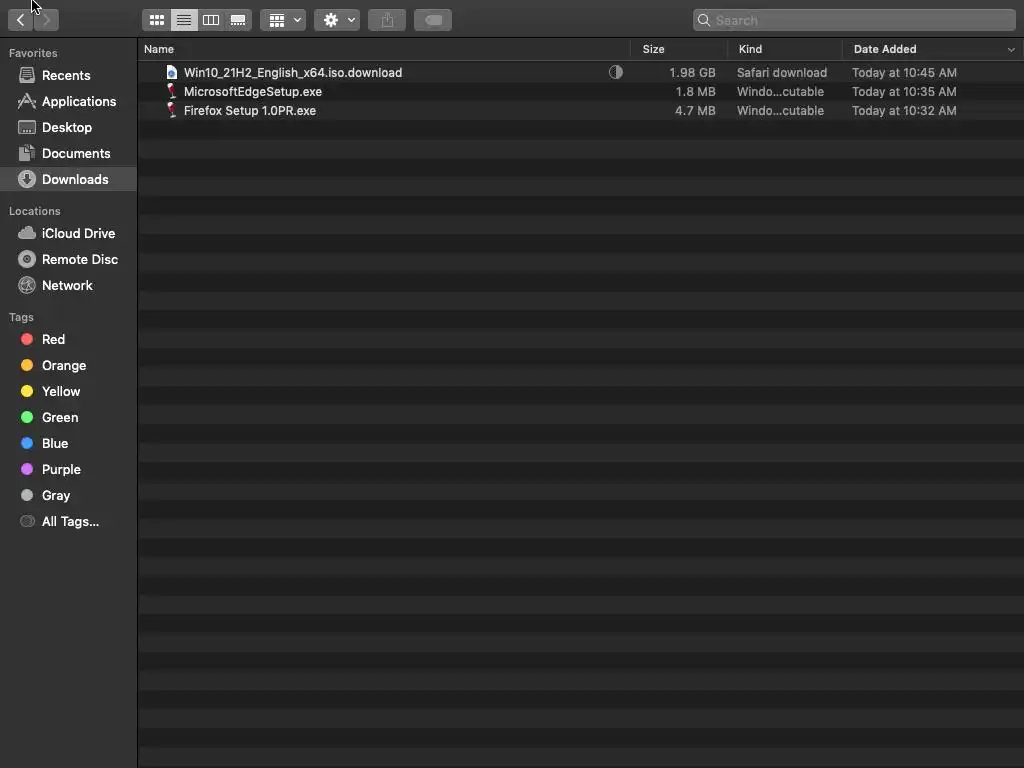Click the MicrosoftEdgeSetup.exe wine icon
Screen dimensions: 1024x768
[x=171, y=91]
